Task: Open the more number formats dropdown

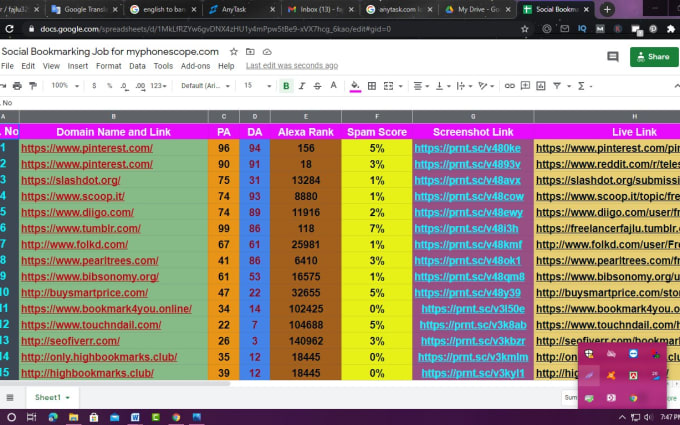Action: pyautogui.click(x=158, y=86)
